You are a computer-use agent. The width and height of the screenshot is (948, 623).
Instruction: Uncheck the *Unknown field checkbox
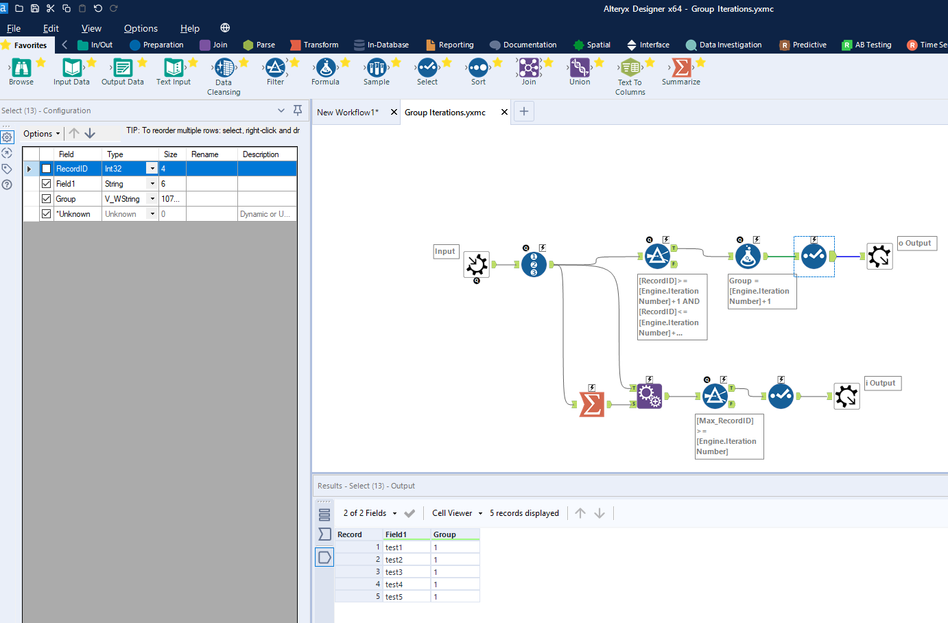click(46, 214)
